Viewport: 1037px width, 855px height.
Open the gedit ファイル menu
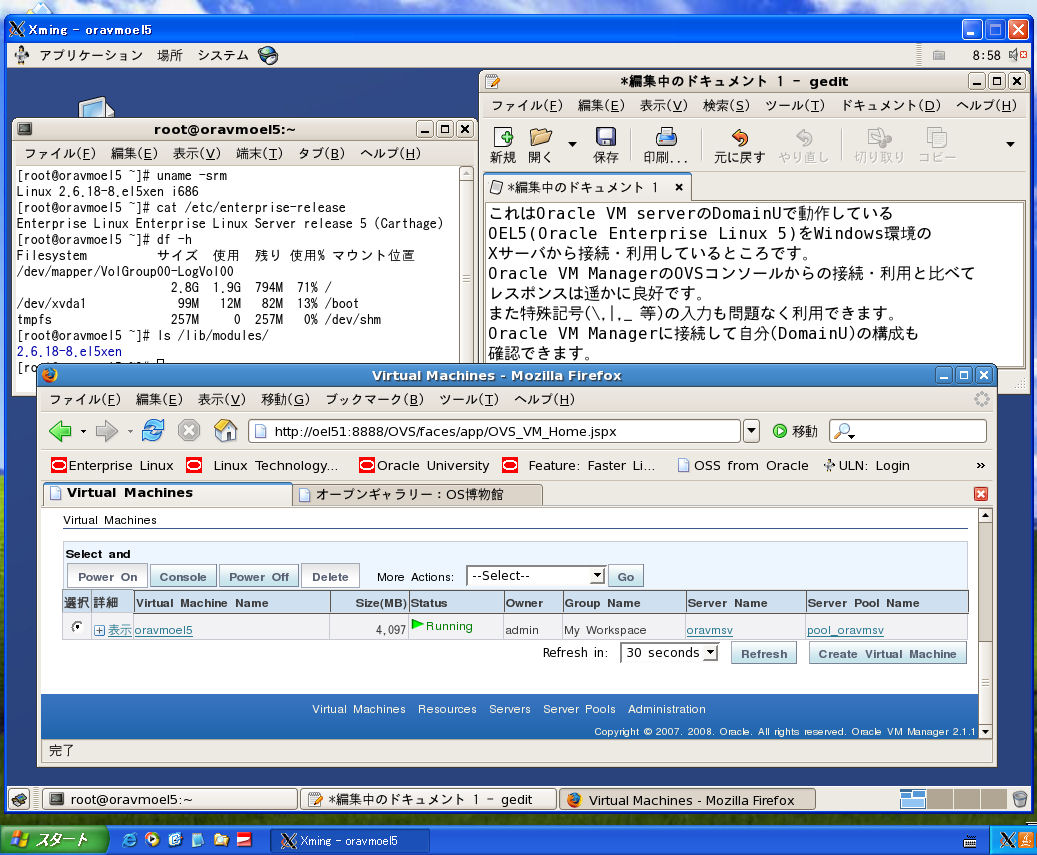coord(527,105)
